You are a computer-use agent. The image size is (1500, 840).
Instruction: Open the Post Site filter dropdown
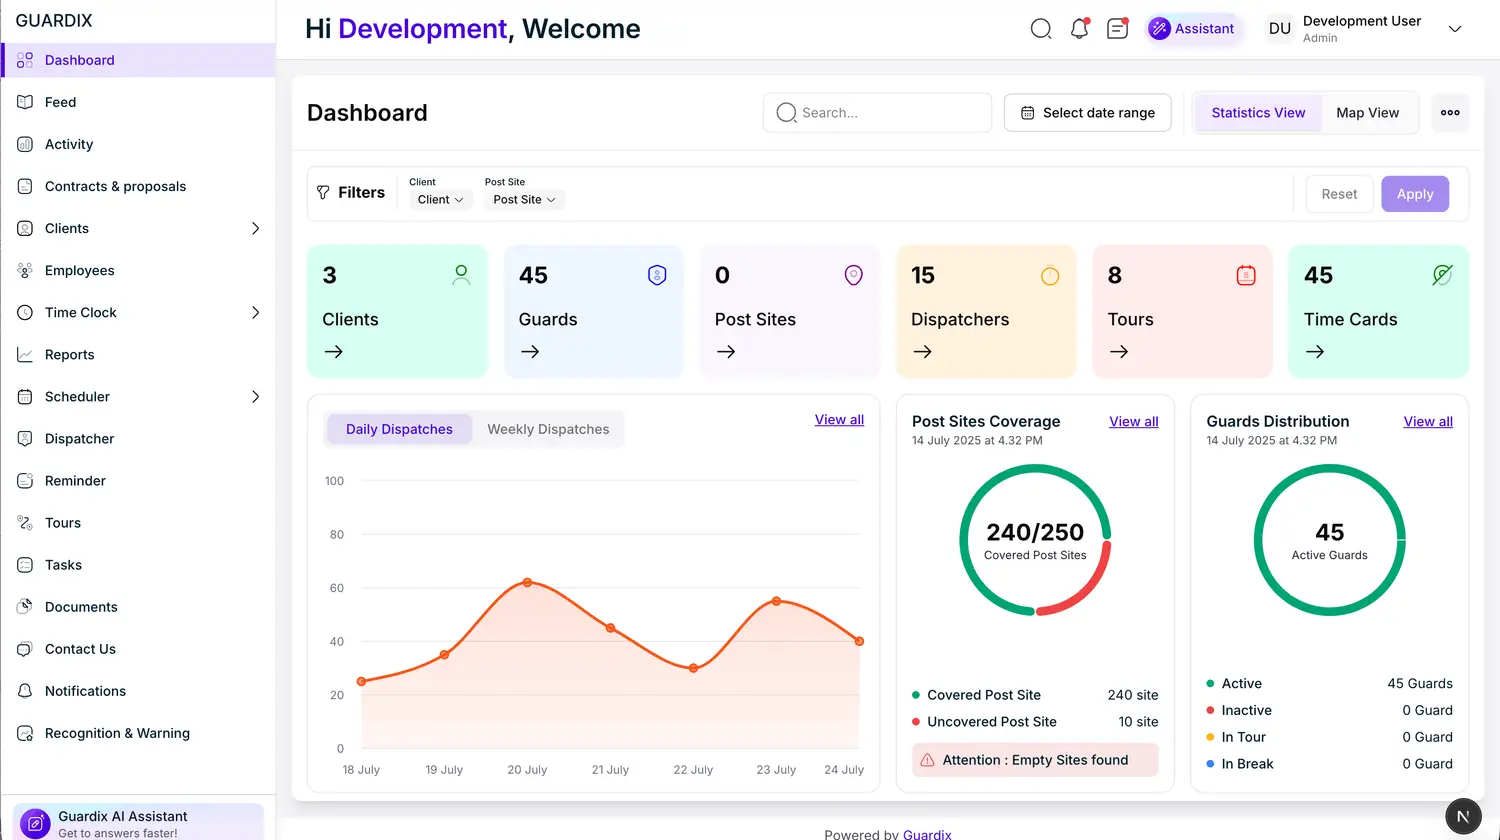[x=524, y=200]
